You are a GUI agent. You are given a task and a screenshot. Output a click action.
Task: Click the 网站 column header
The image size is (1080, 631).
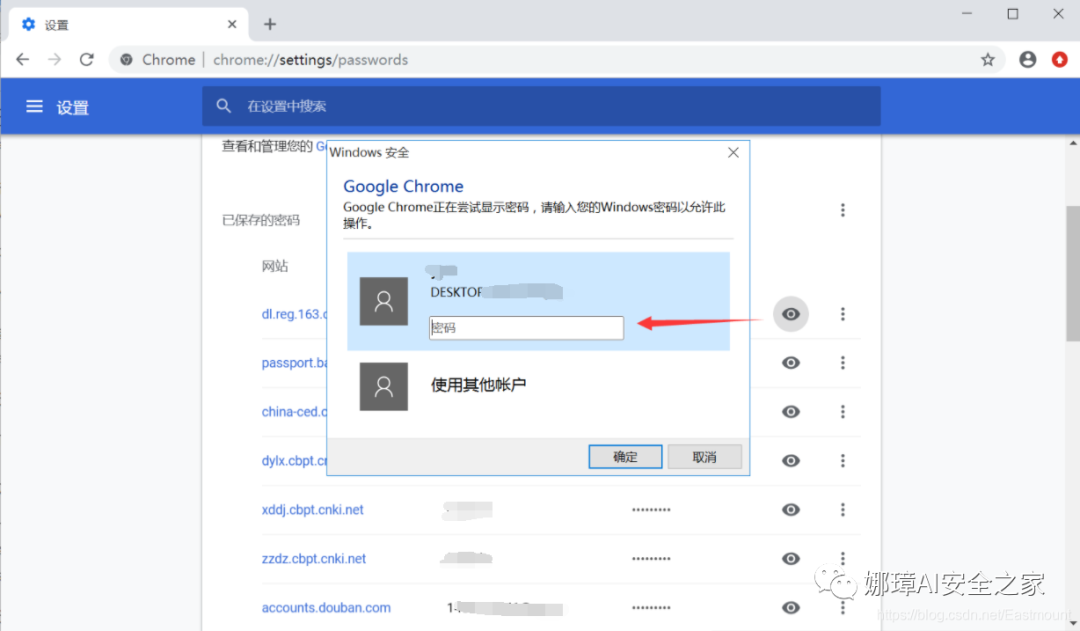275,266
